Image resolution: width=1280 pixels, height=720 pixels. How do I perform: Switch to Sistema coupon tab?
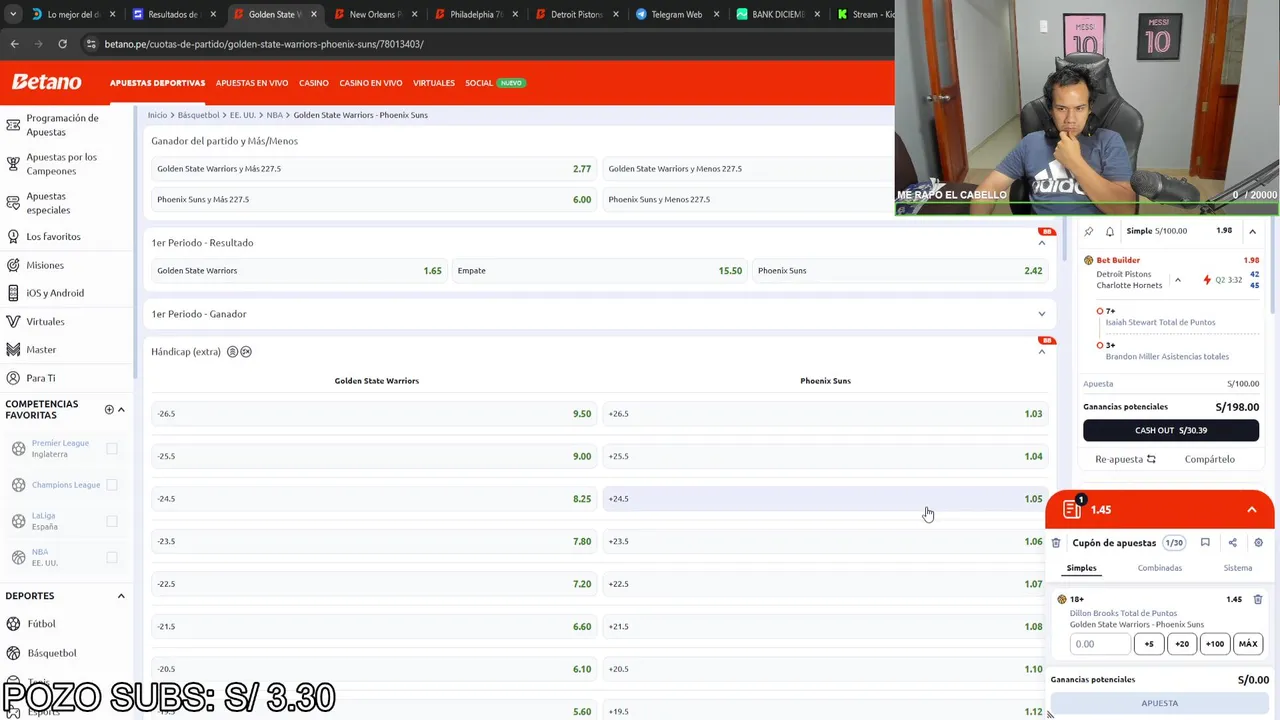pos(1237,568)
